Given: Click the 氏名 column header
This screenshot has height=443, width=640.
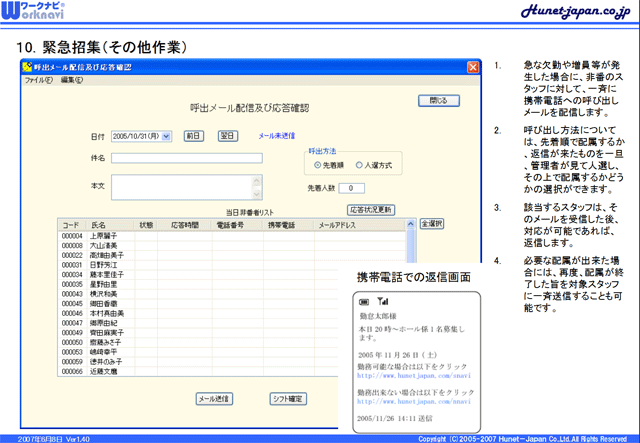Looking at the screenshot, I should tap(98, 226).
